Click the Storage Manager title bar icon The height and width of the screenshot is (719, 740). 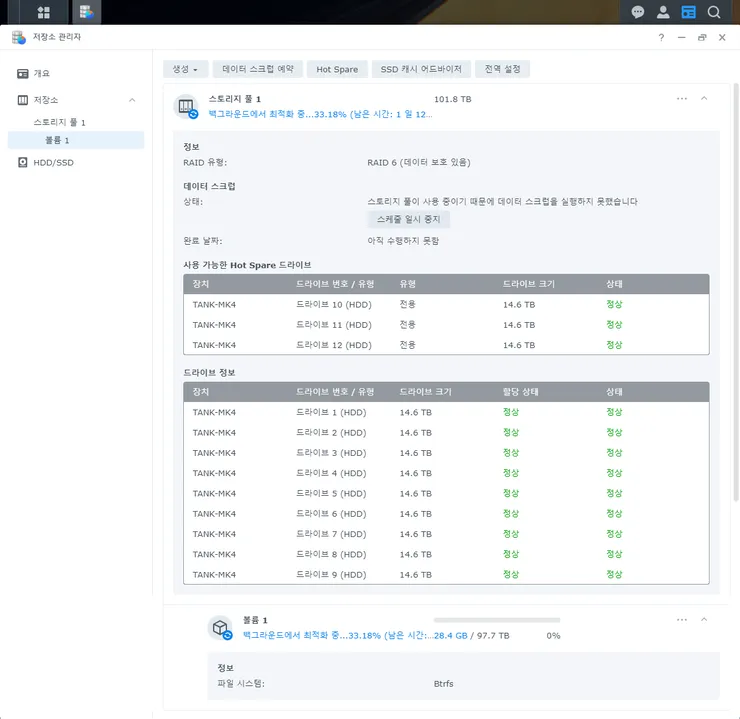pos(19,37)
